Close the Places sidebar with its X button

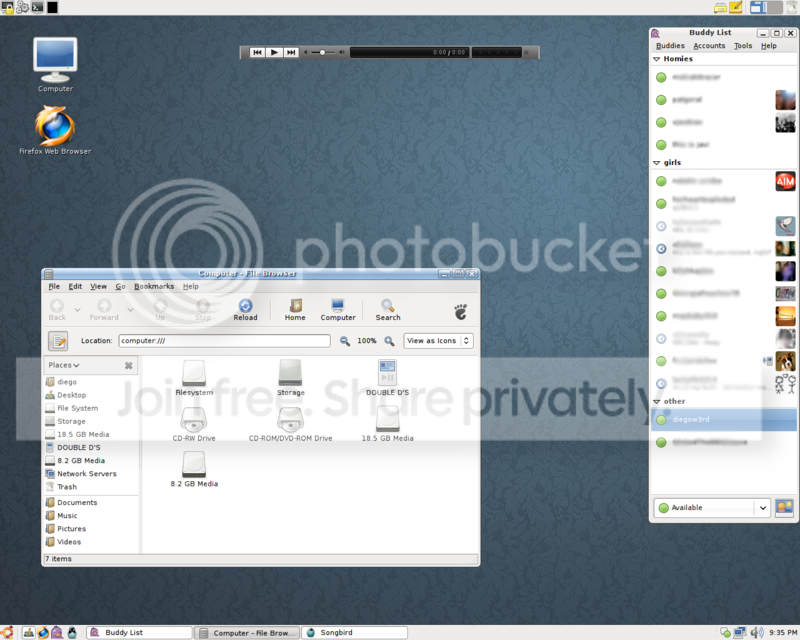(x=128, y=365)
